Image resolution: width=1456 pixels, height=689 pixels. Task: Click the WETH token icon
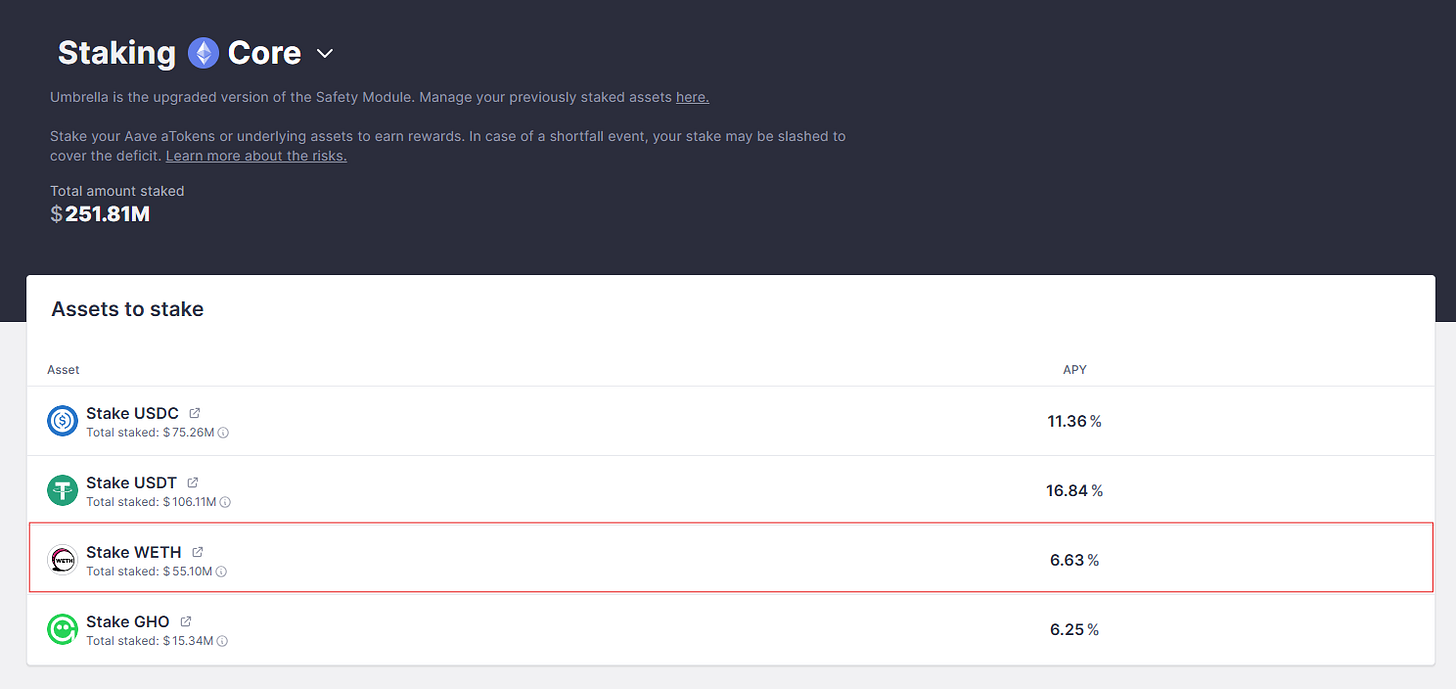tap(63, 560)
